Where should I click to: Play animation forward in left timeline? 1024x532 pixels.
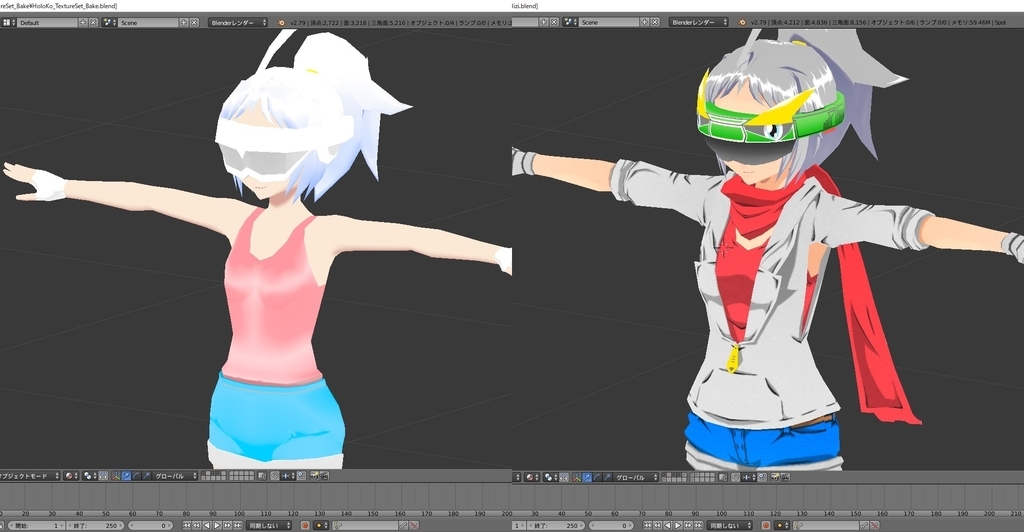click(217, 525)
